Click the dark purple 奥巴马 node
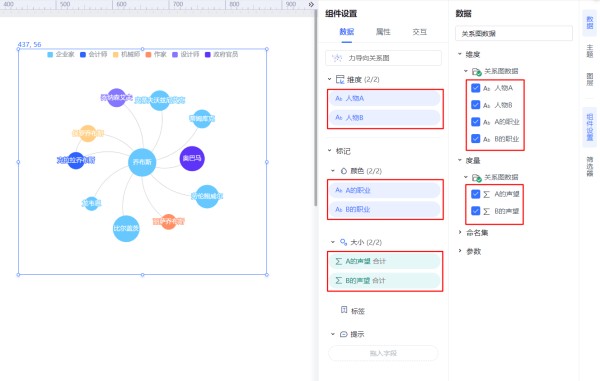Screen dimensions: 600x381 pos(192,158)
